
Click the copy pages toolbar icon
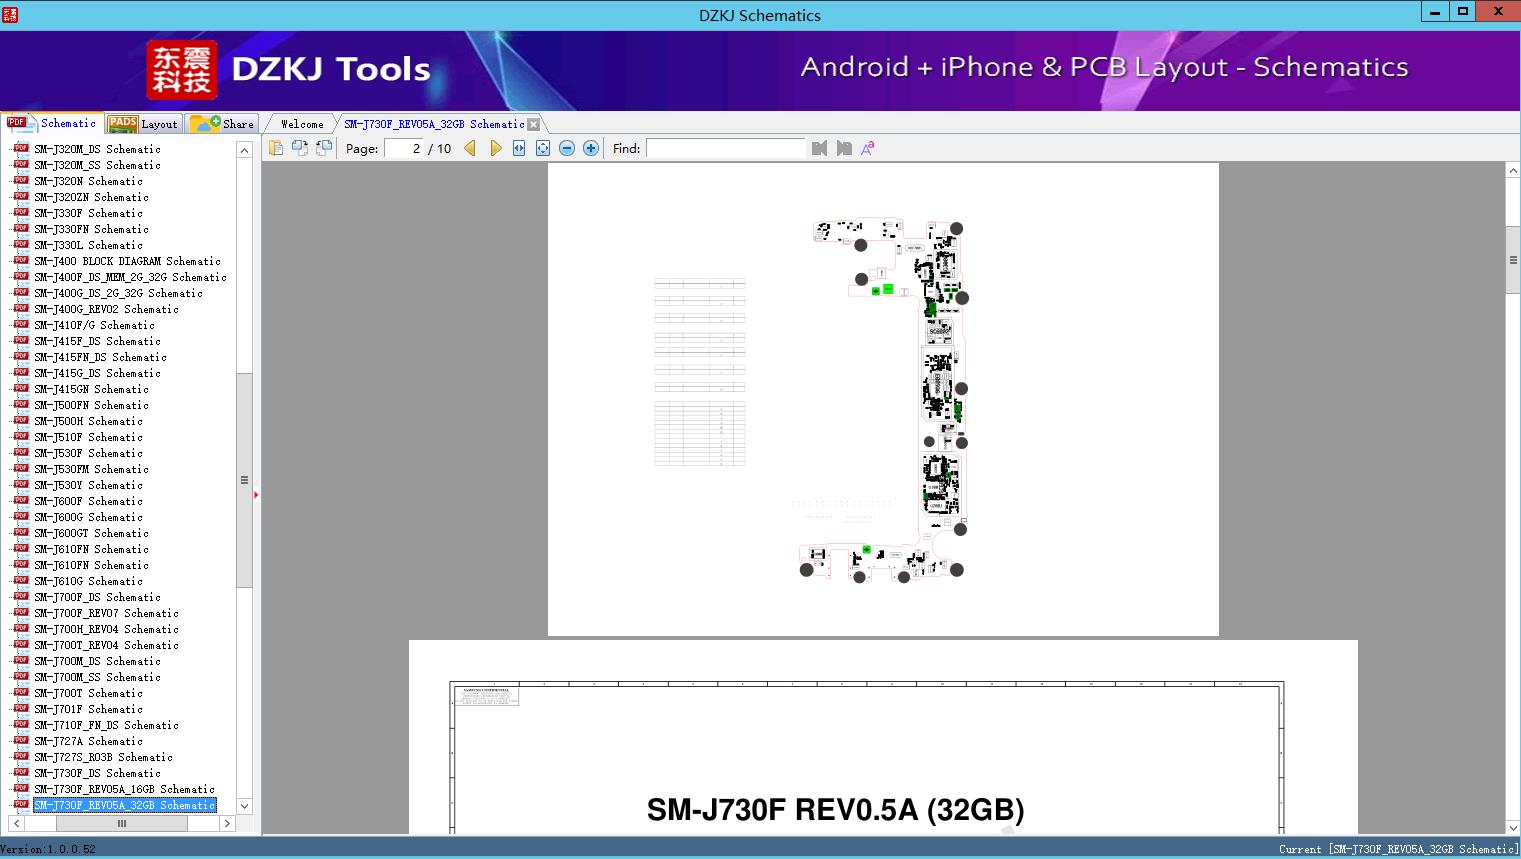pyautogui.click(x=276, y=148)
